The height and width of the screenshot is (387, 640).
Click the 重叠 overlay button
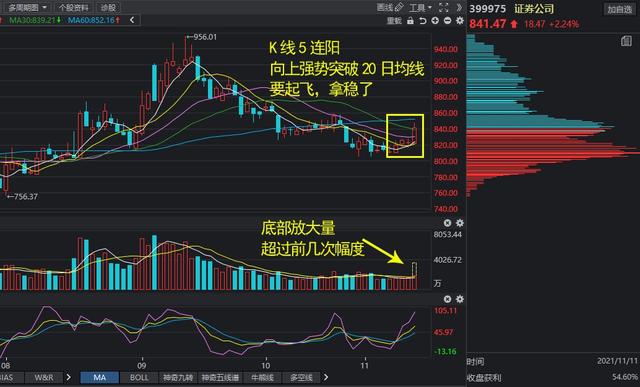[394, 20]
